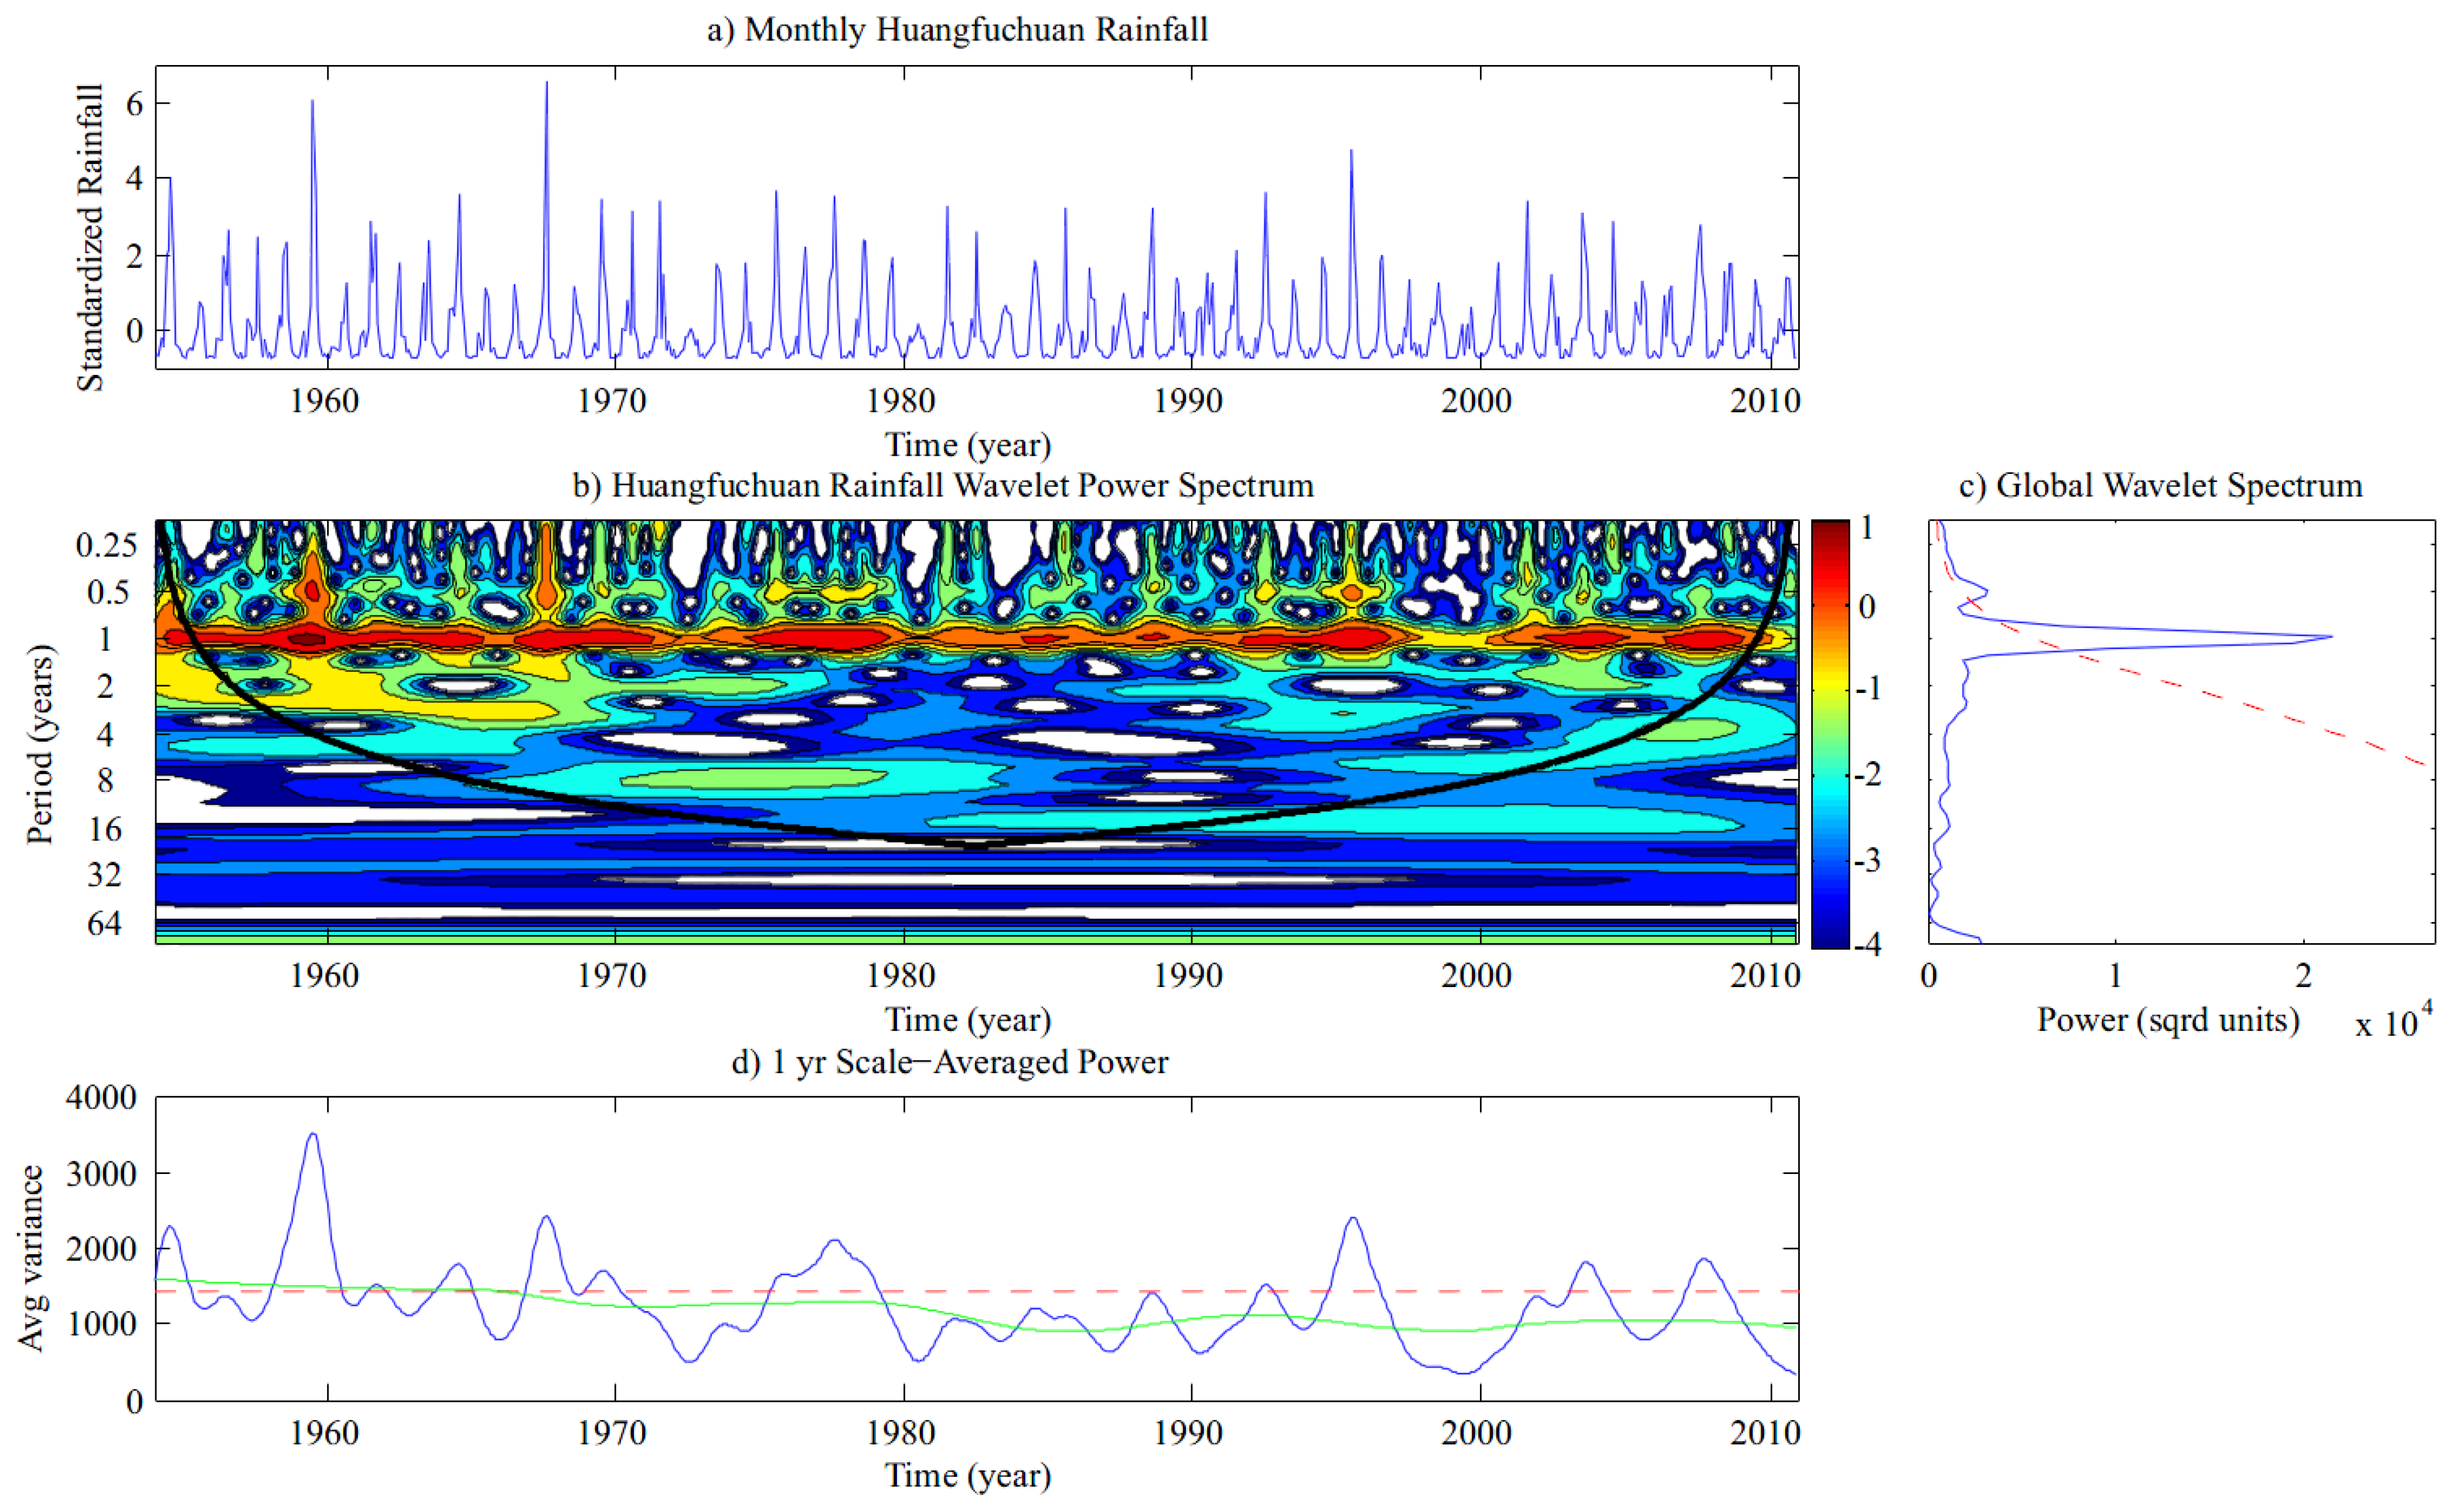This screenshot has height=1512, width=2445.
Task: Click the '1990' tick label under panel d
Action: tap(1188, 1433)
